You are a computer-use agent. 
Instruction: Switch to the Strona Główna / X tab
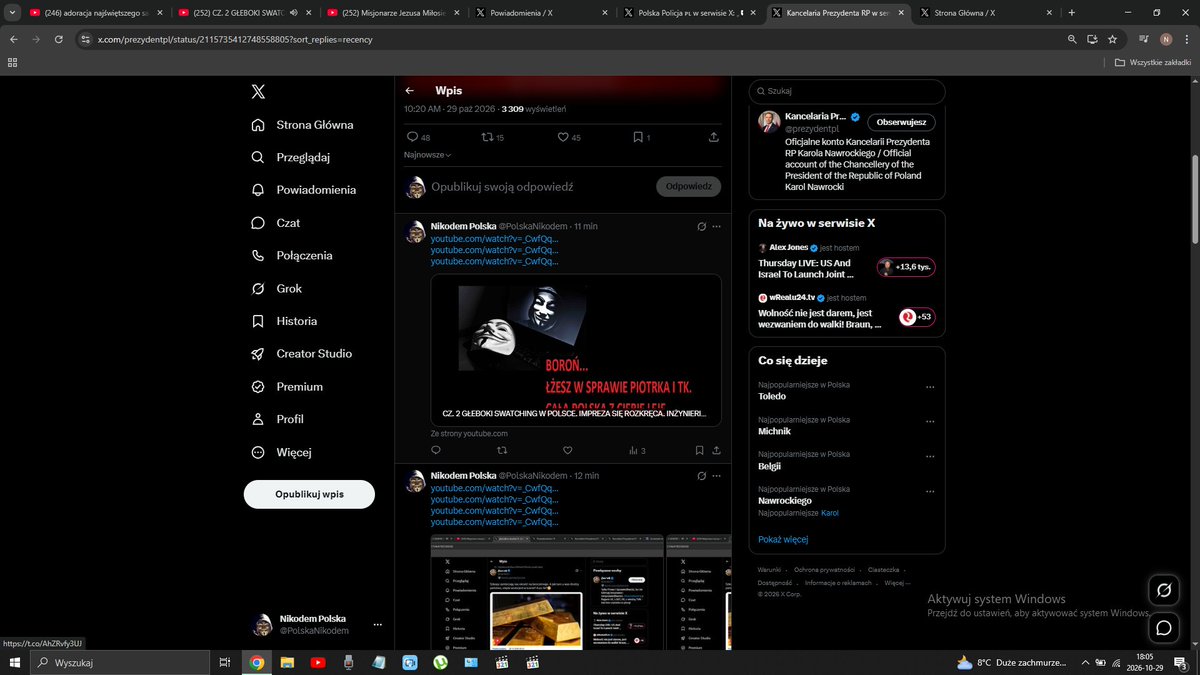[985, 13]
